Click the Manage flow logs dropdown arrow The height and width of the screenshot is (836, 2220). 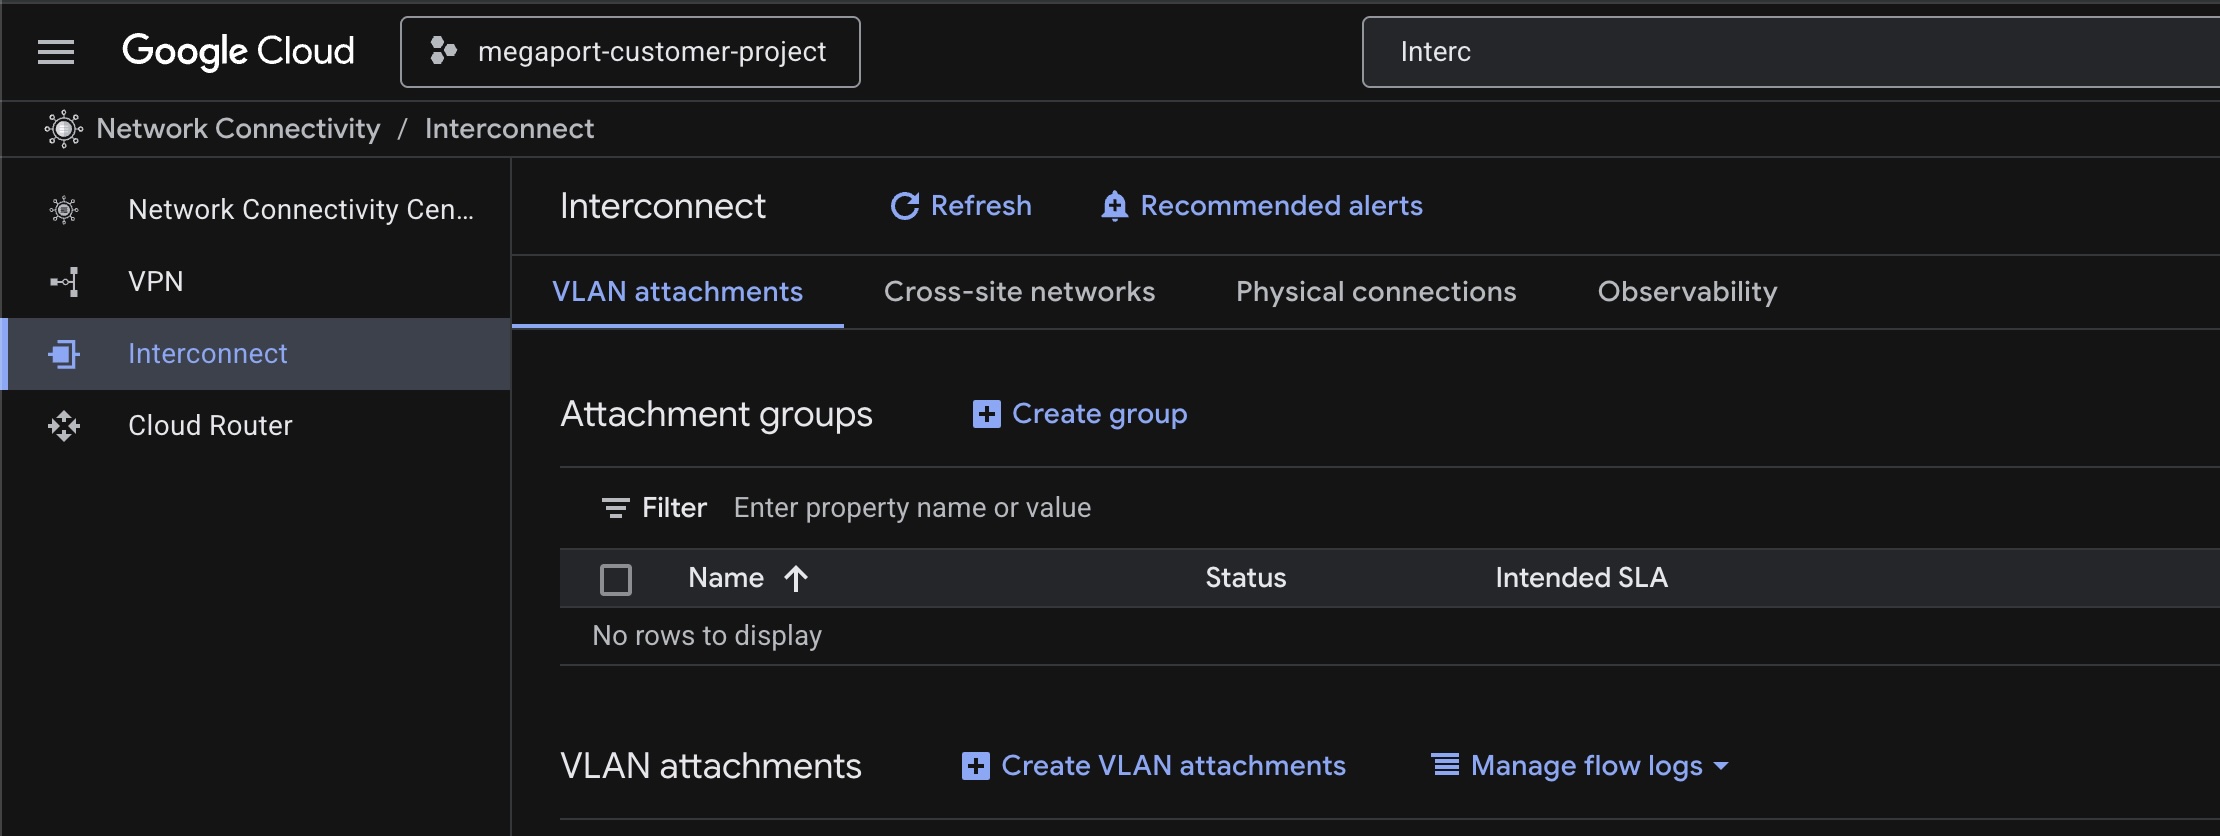pyautogui.click(x=1721, y=766)
